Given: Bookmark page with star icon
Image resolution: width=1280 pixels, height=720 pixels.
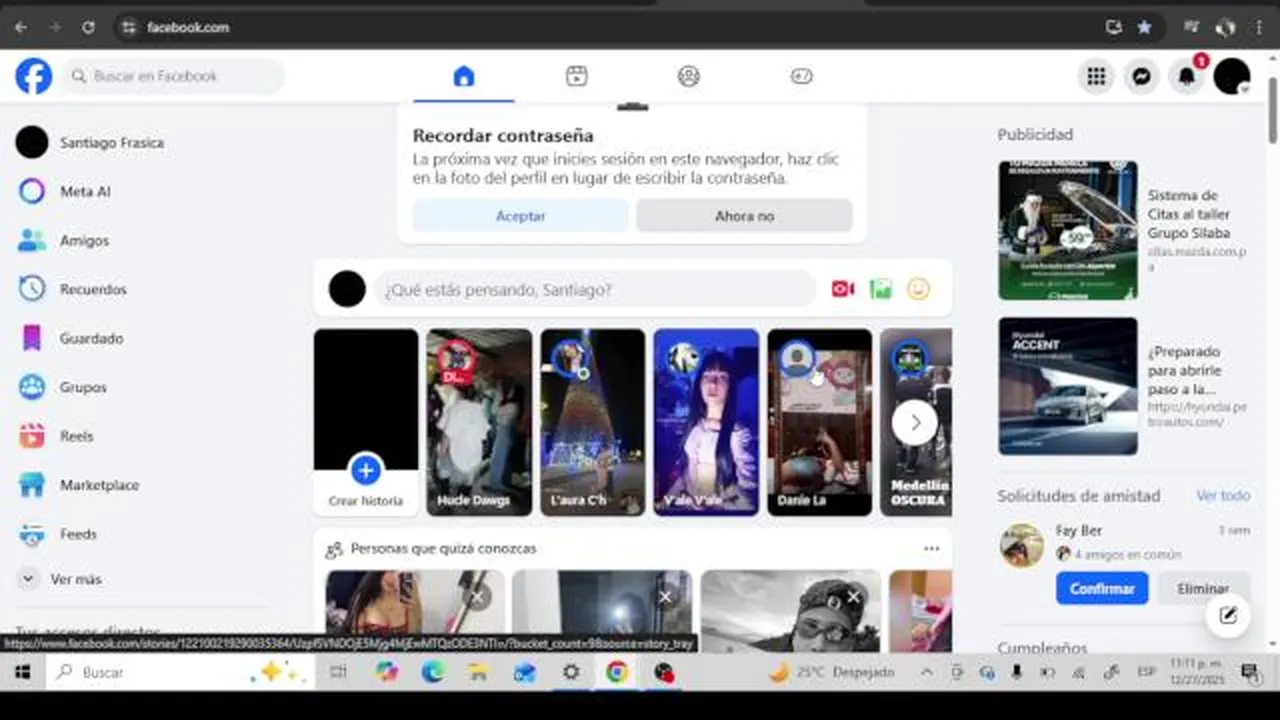Looking at the screenshot, I should (1144, 27).
